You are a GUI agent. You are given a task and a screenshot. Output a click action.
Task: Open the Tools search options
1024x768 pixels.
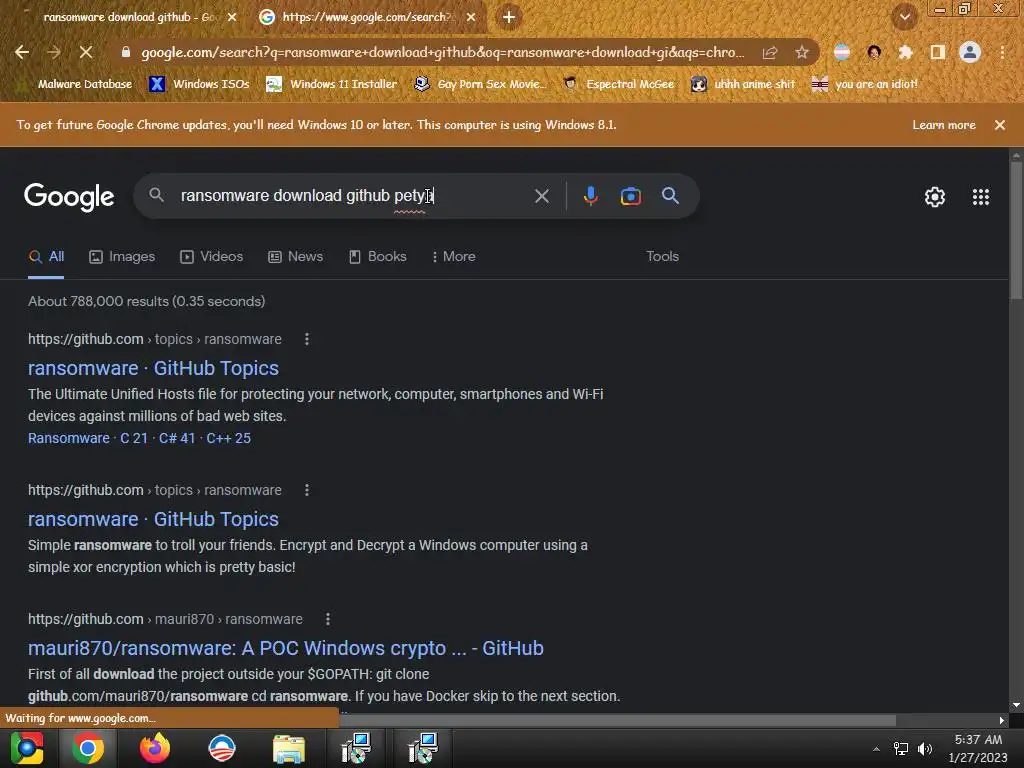pyautogui.click(x=662, y=257)
